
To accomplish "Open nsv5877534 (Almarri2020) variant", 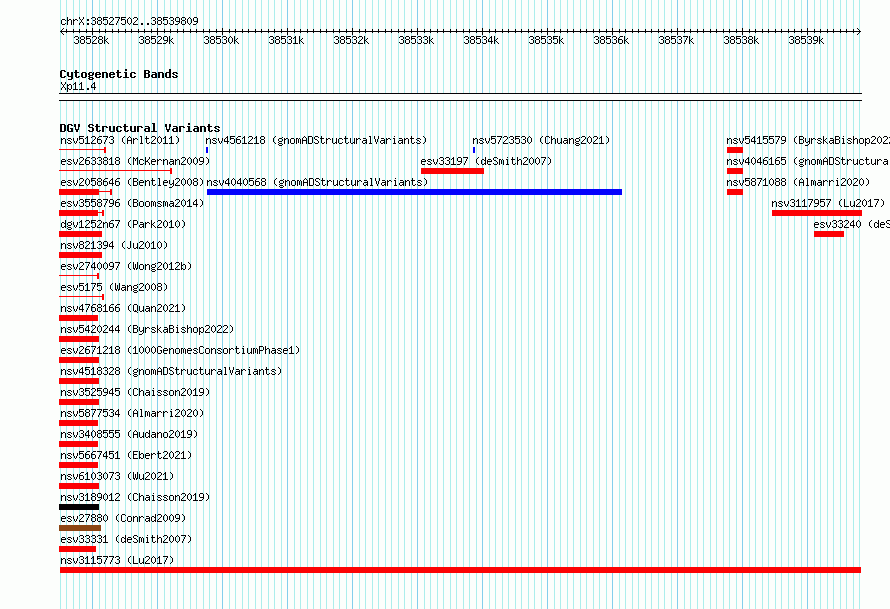I will pos(132,413).
